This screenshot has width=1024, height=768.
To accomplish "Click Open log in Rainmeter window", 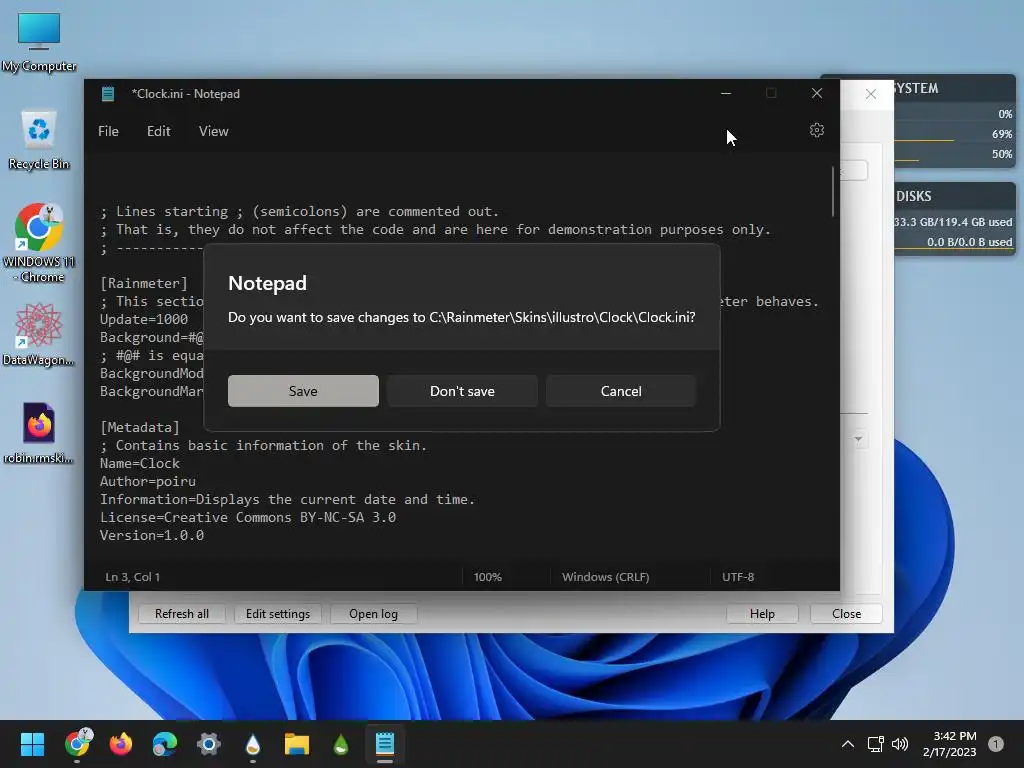I will (x=373, y=614).
